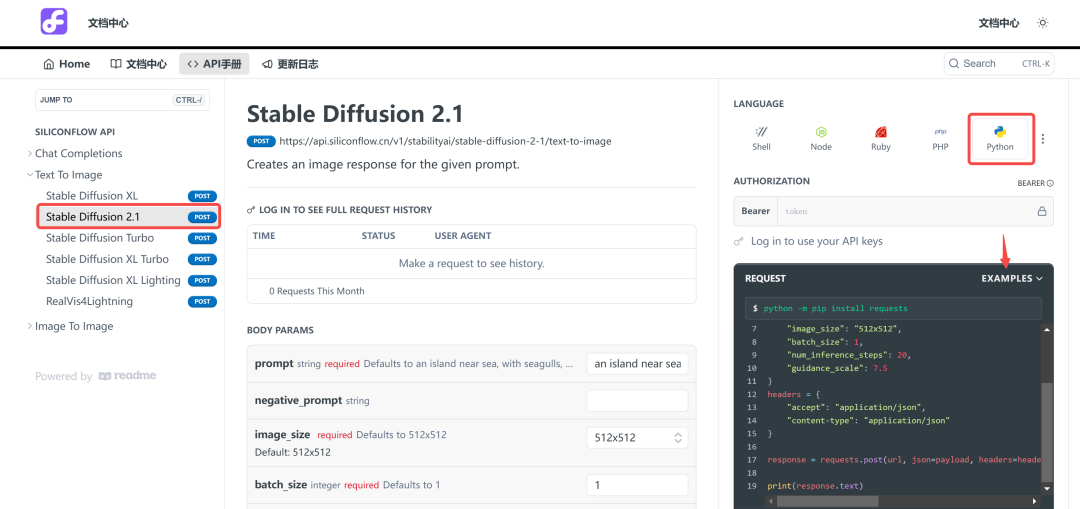Viewport: 1080px width, 509px height.
Task: Click the lock icon in Bearer field
Action: pos(1041,212)
